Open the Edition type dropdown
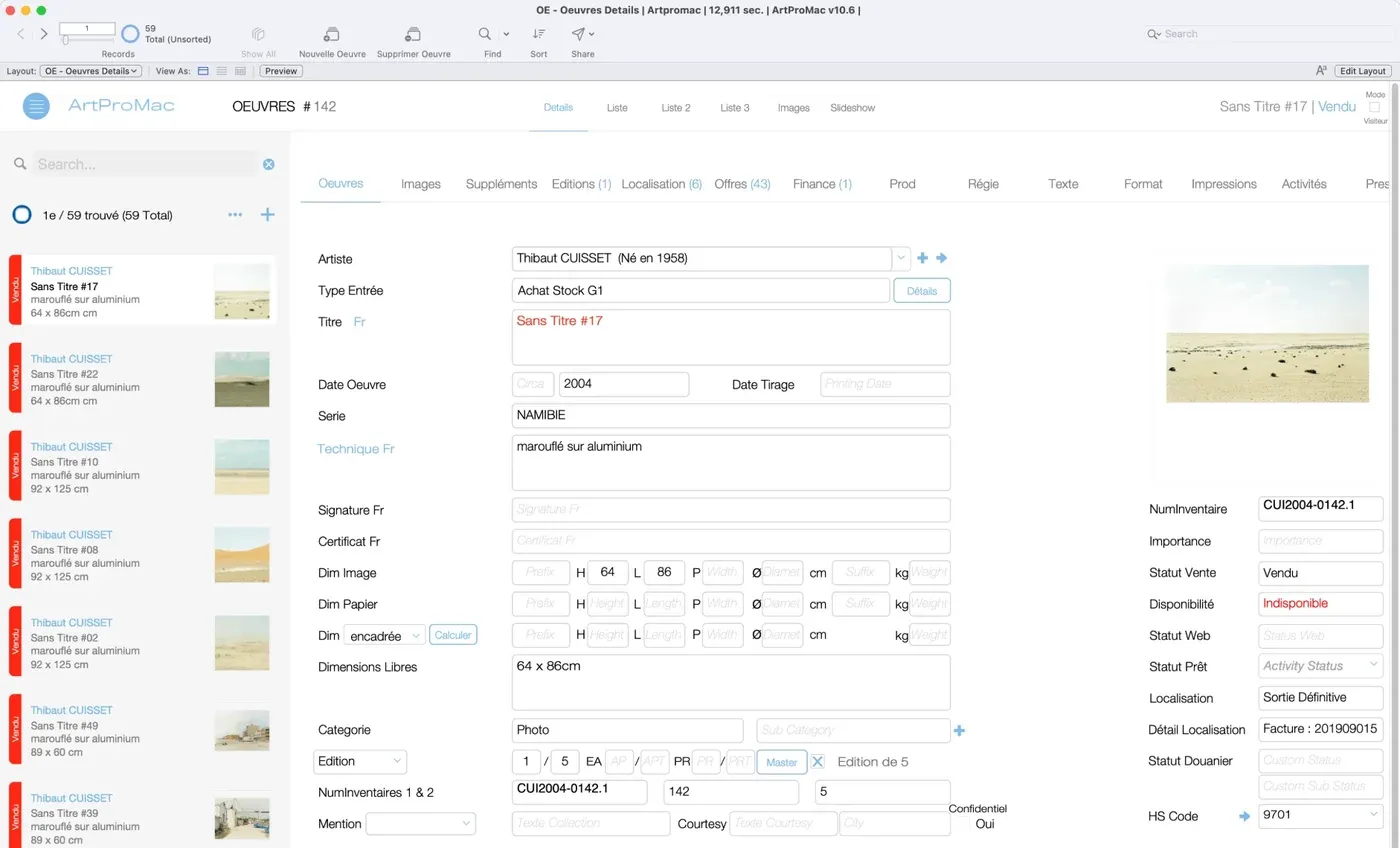The width and height of the screenshot is (1400, 848). [360, 761]
